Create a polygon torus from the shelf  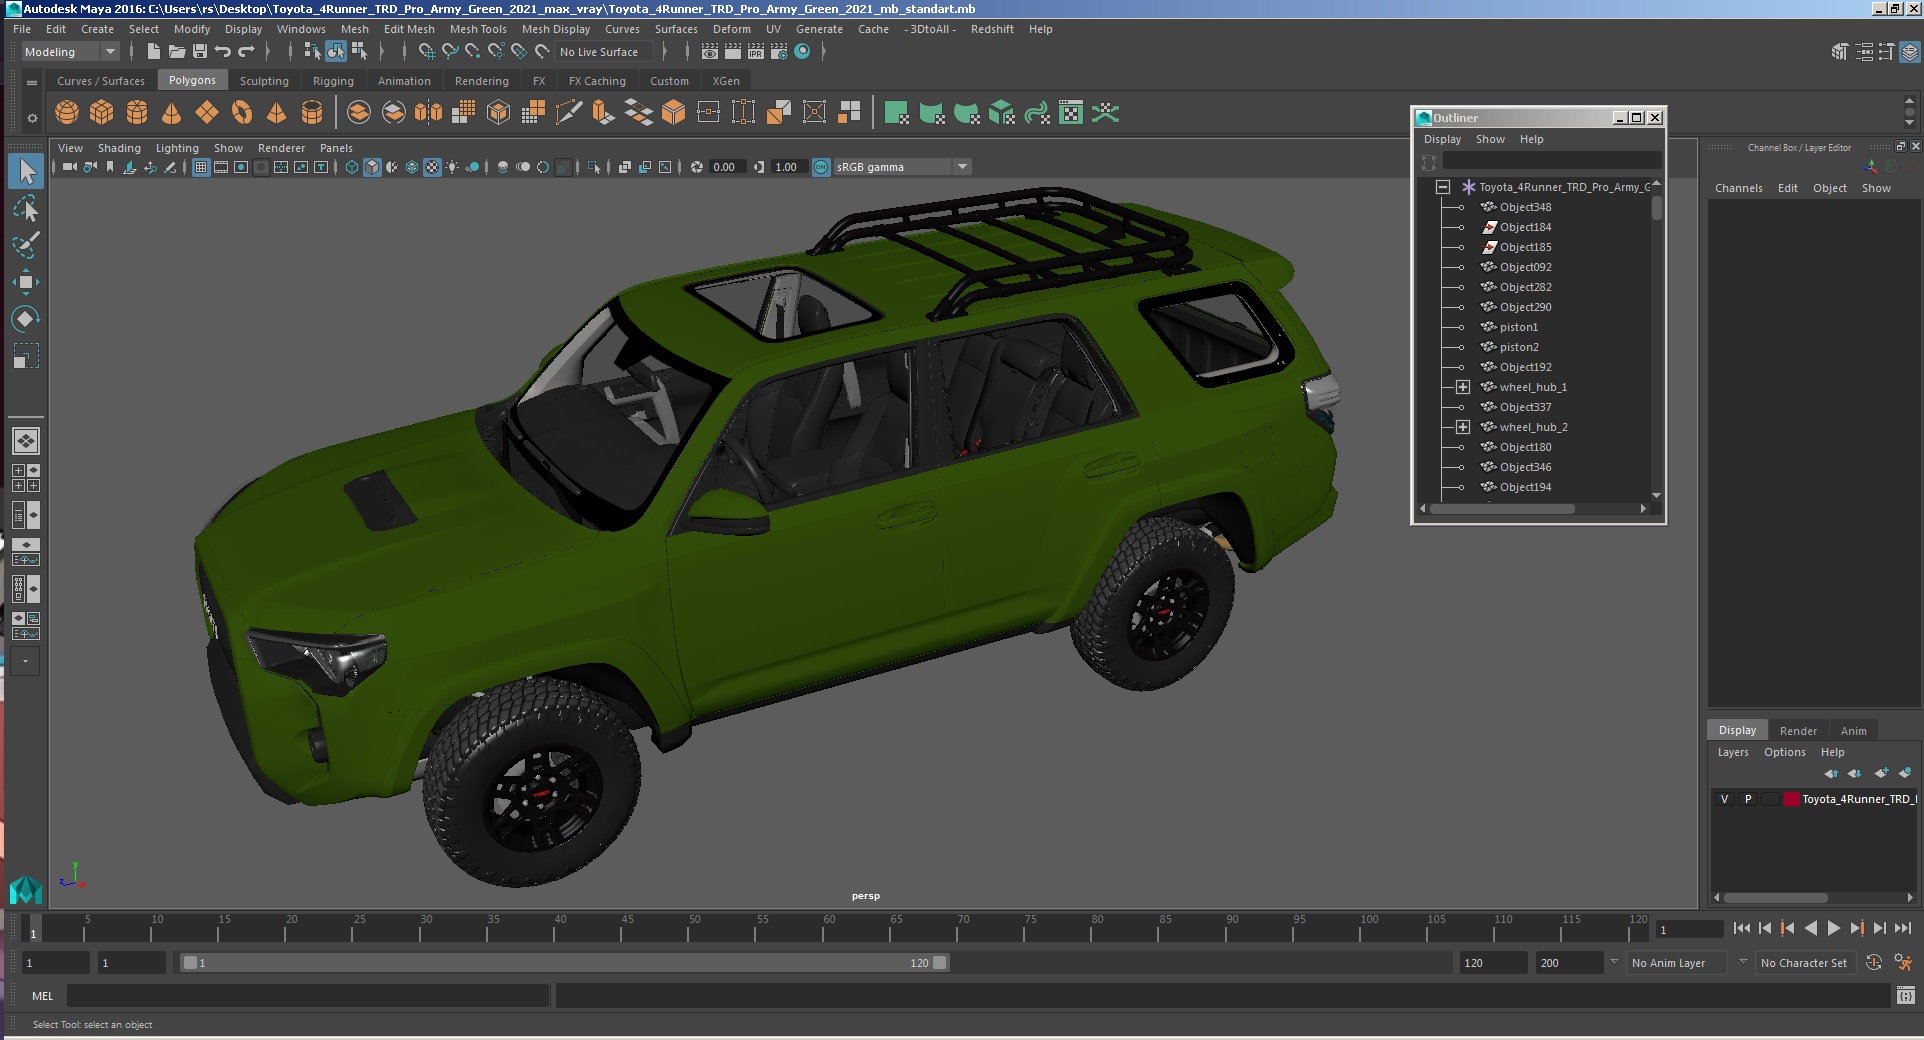242,113
